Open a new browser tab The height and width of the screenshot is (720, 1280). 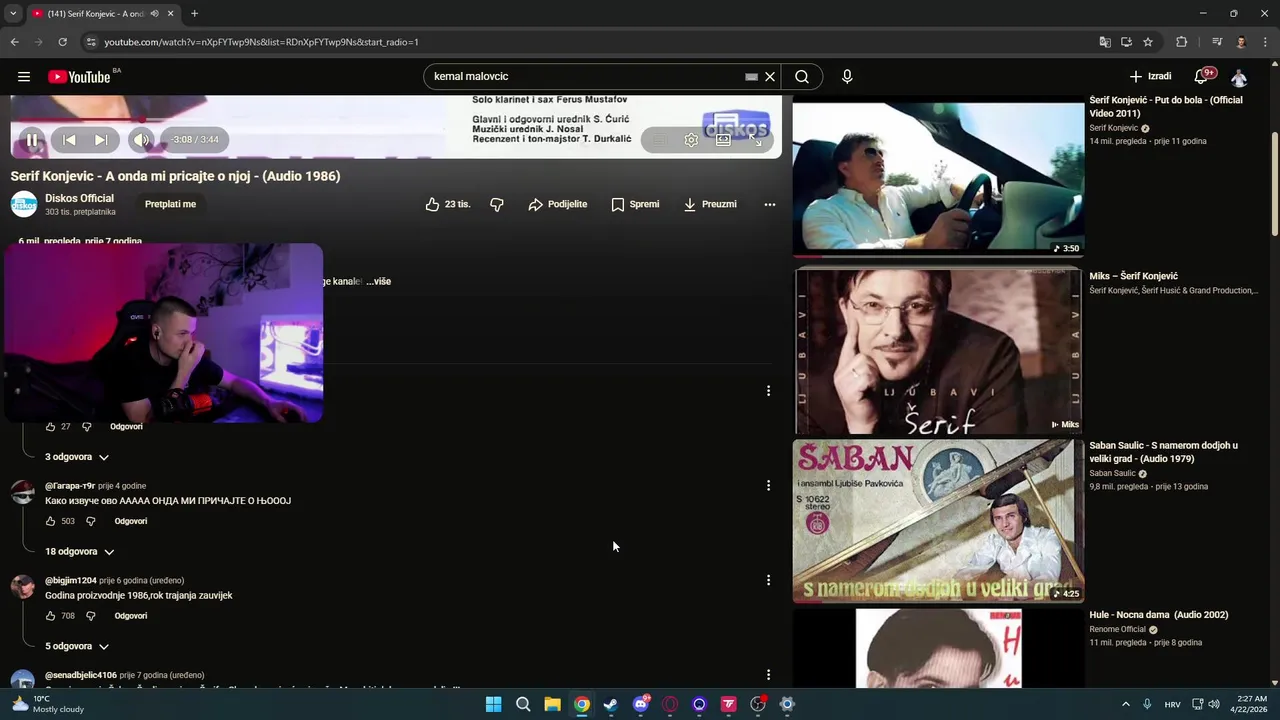click(x=194, y=14)
